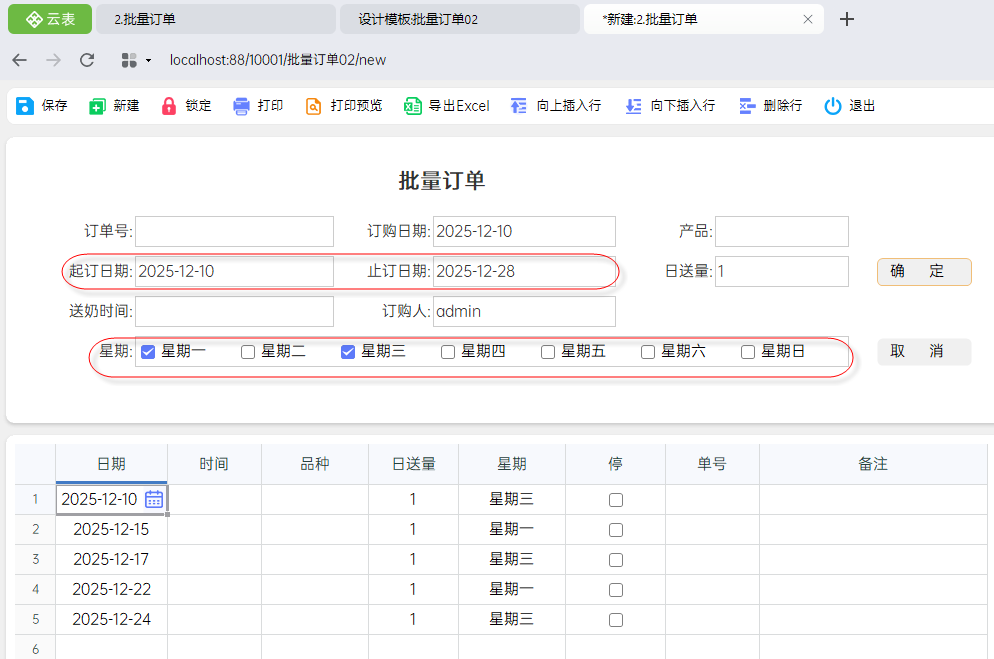Tick the 停 checkbox for 2025-12-15 row
This screenshot has height=659, width=994.
616,530
